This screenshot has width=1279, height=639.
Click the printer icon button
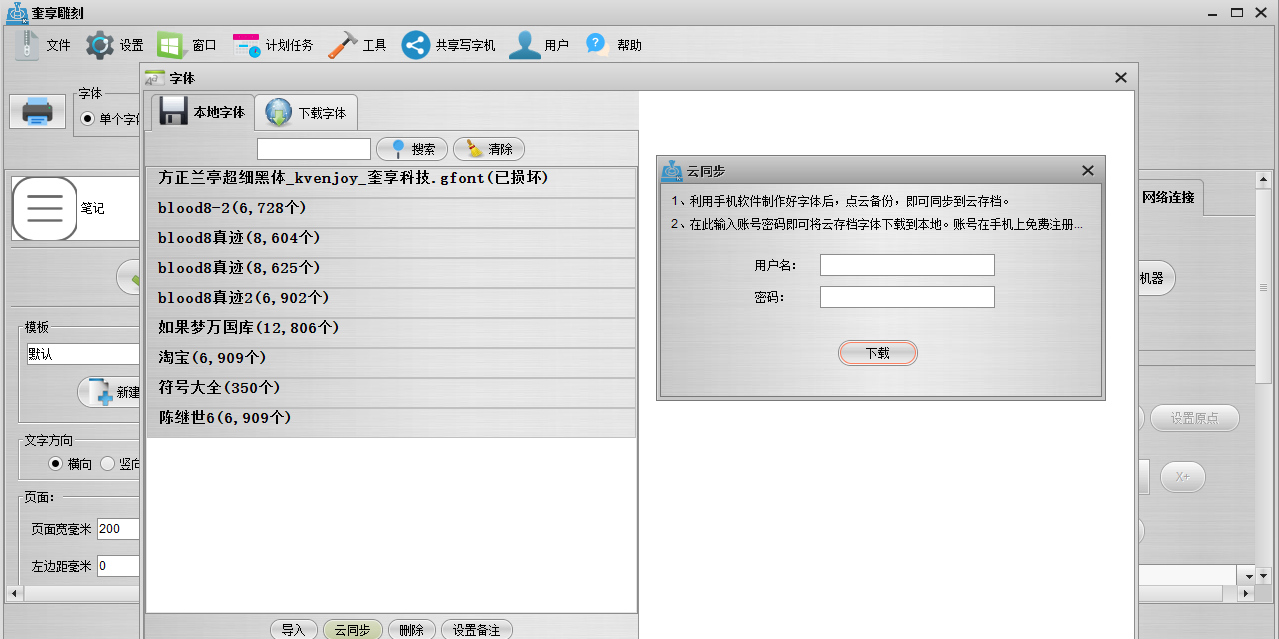(37, 111)
